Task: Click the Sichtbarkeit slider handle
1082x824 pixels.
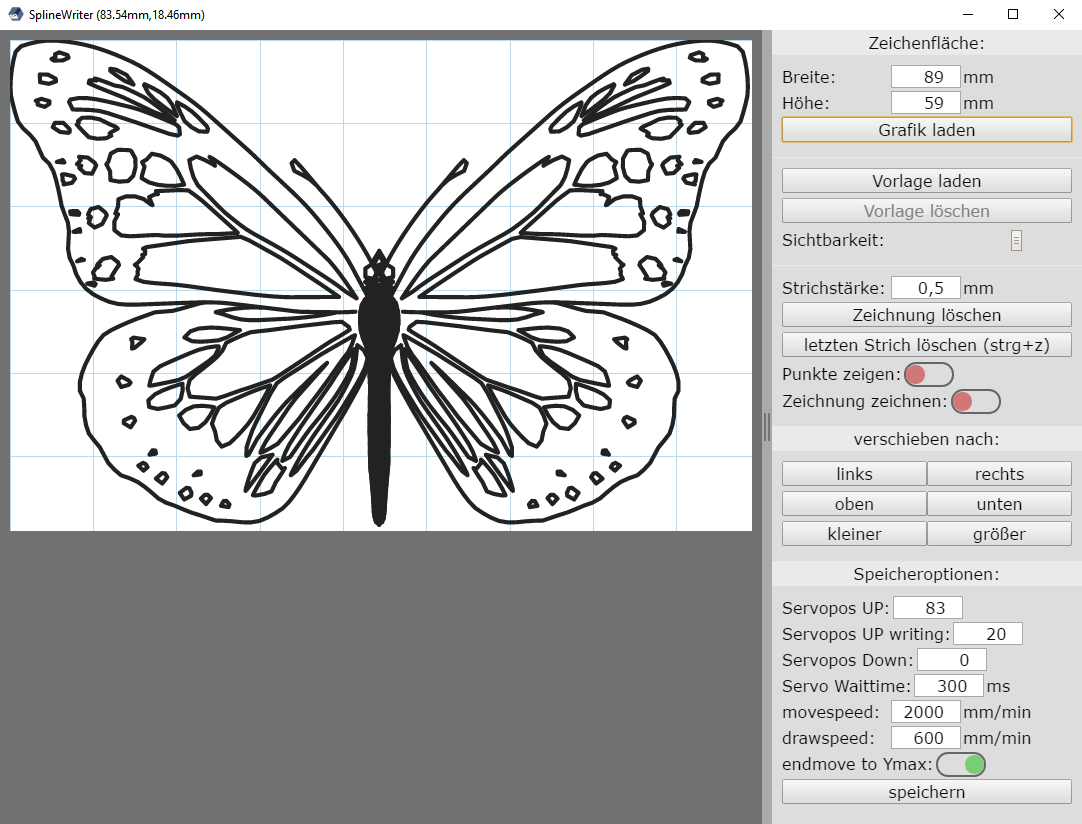Action: 1016,240
